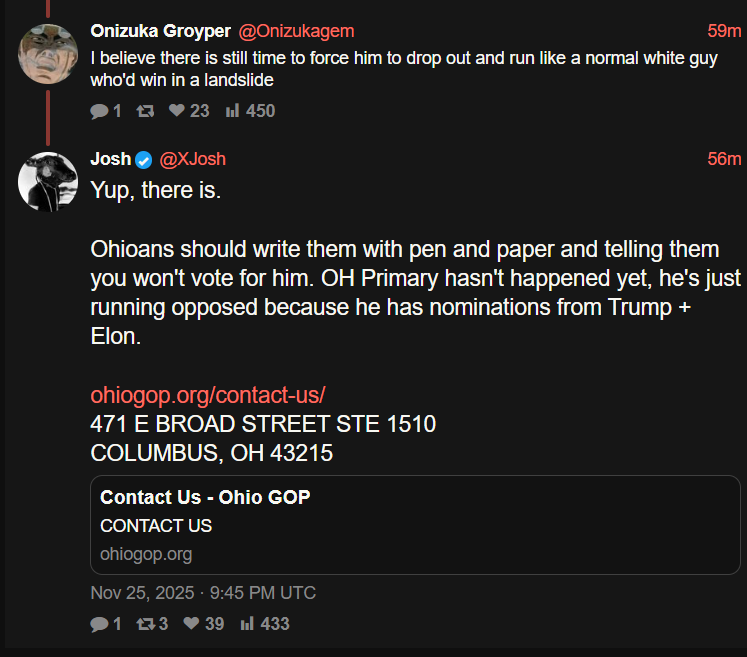Click the 56m timestamp link
The height and width of the screenshot is (657, 747).
click(724, 160)
